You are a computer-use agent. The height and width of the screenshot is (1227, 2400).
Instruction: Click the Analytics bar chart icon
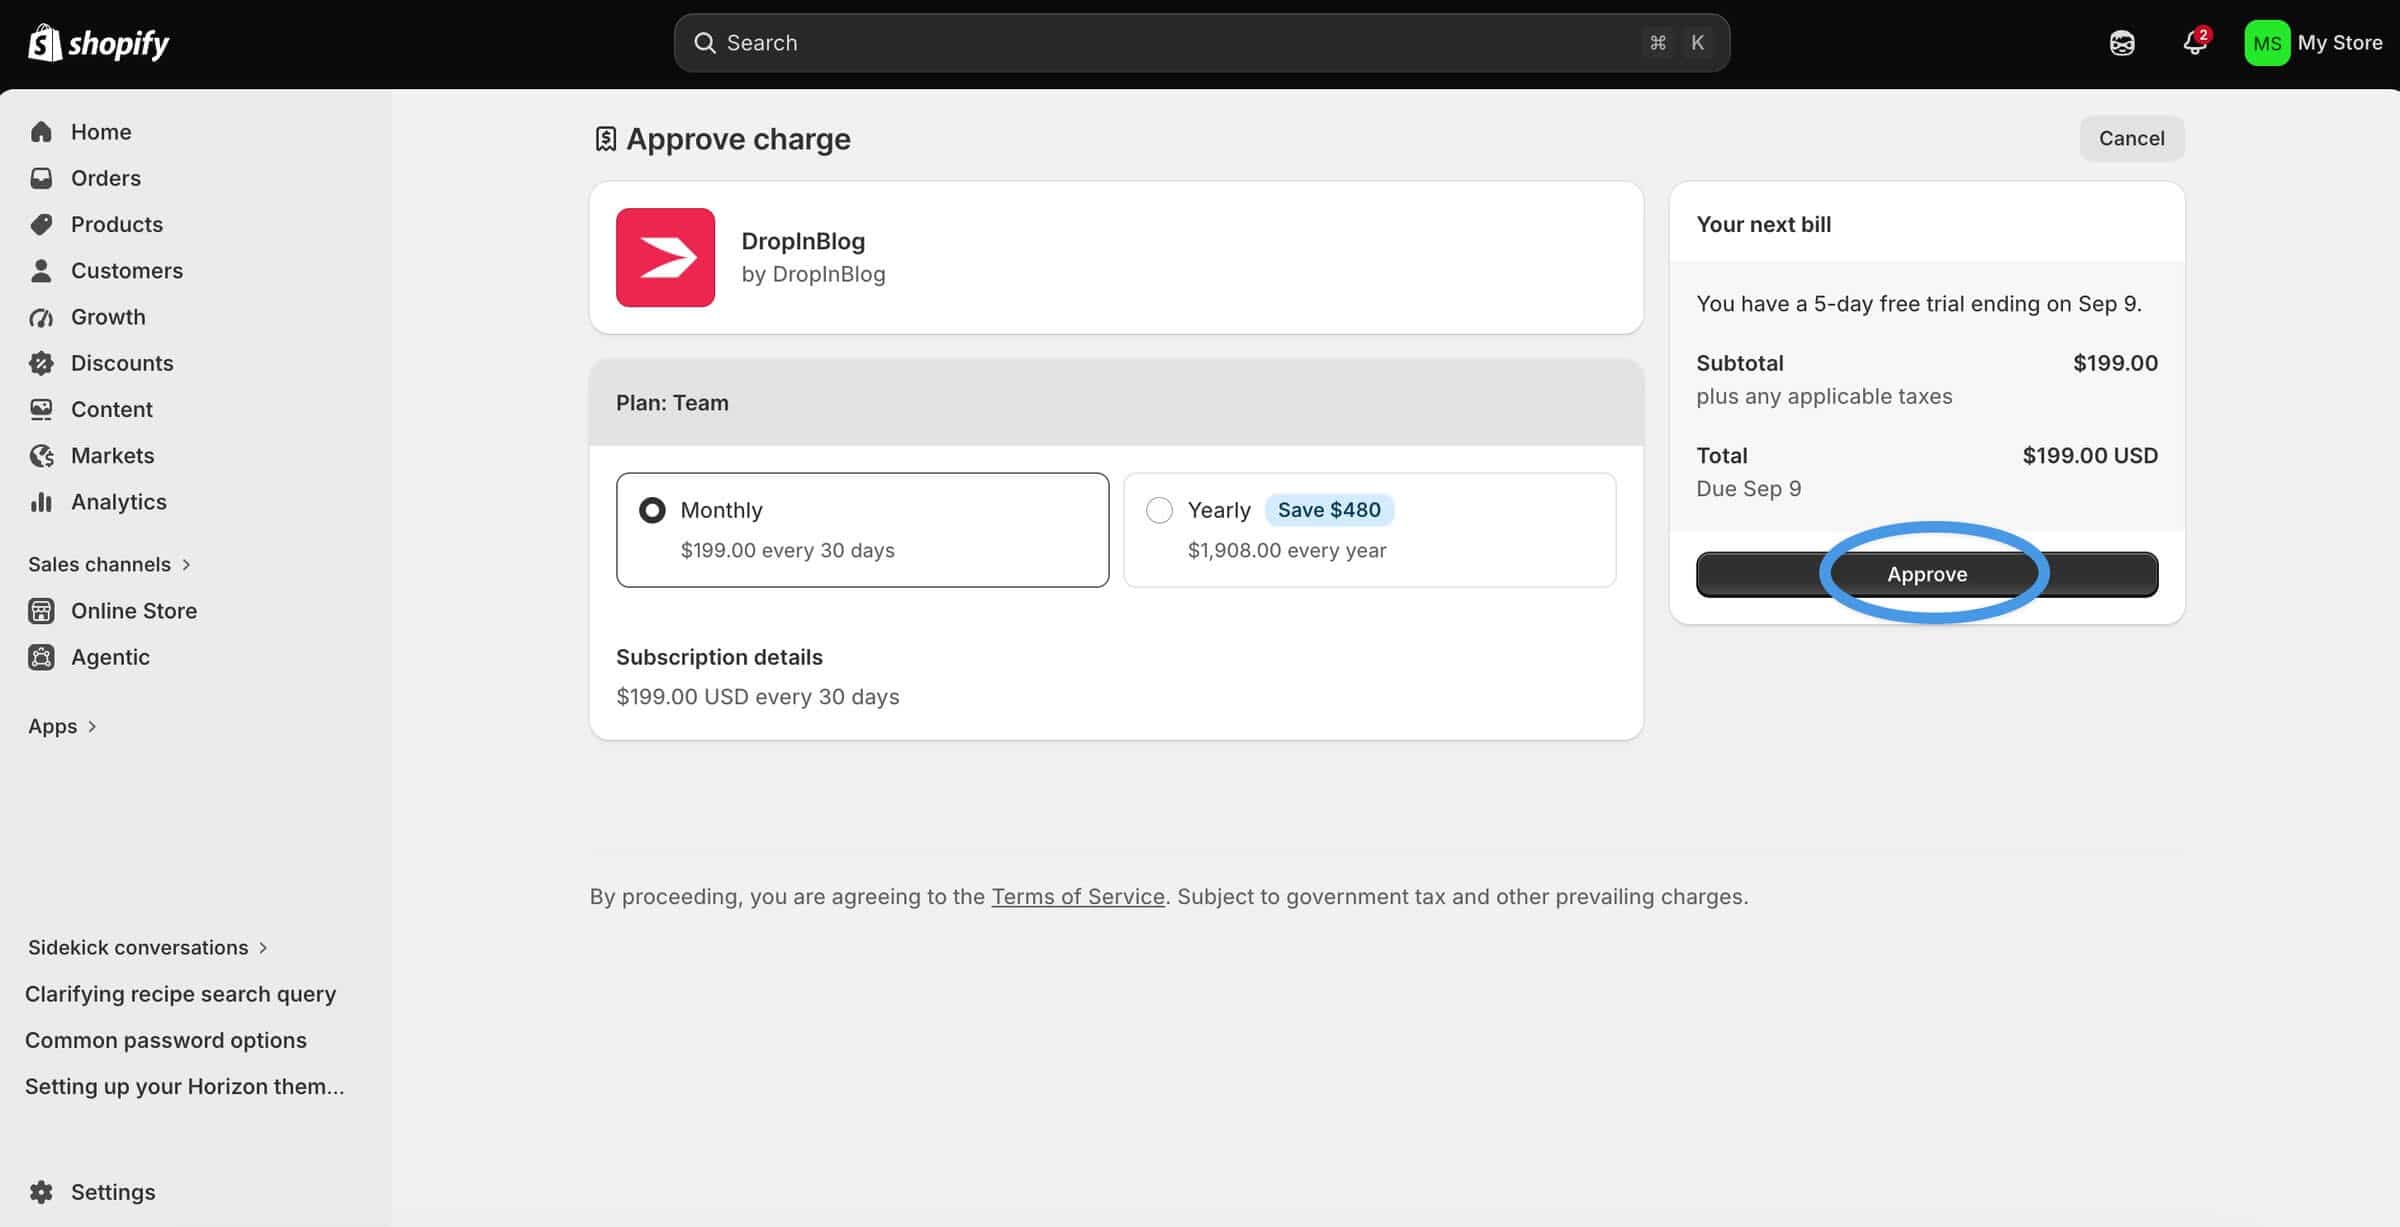point(41,502)
